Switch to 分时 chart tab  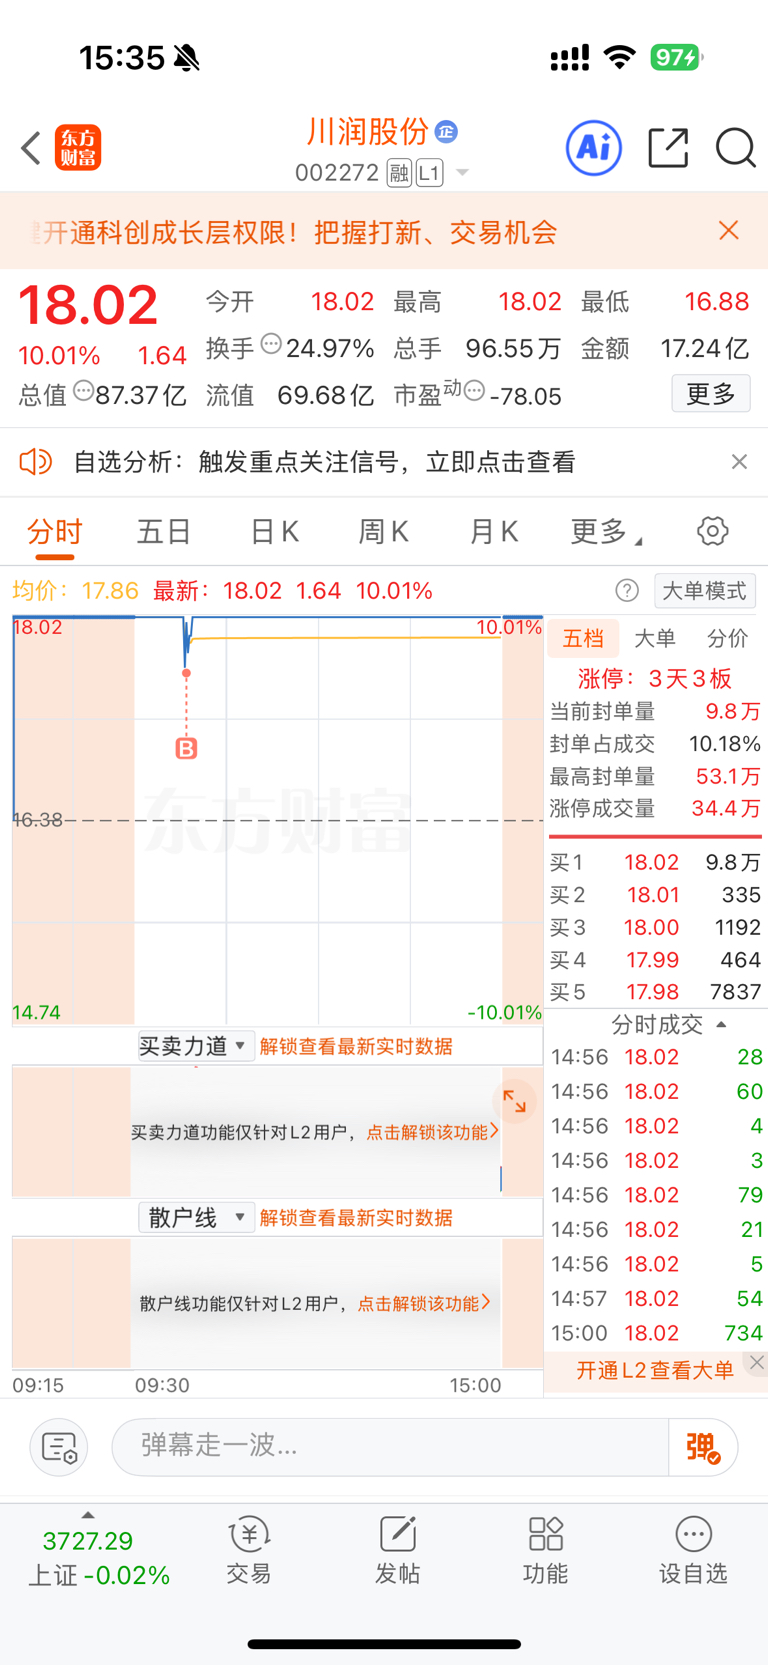[x=54, y=532]
